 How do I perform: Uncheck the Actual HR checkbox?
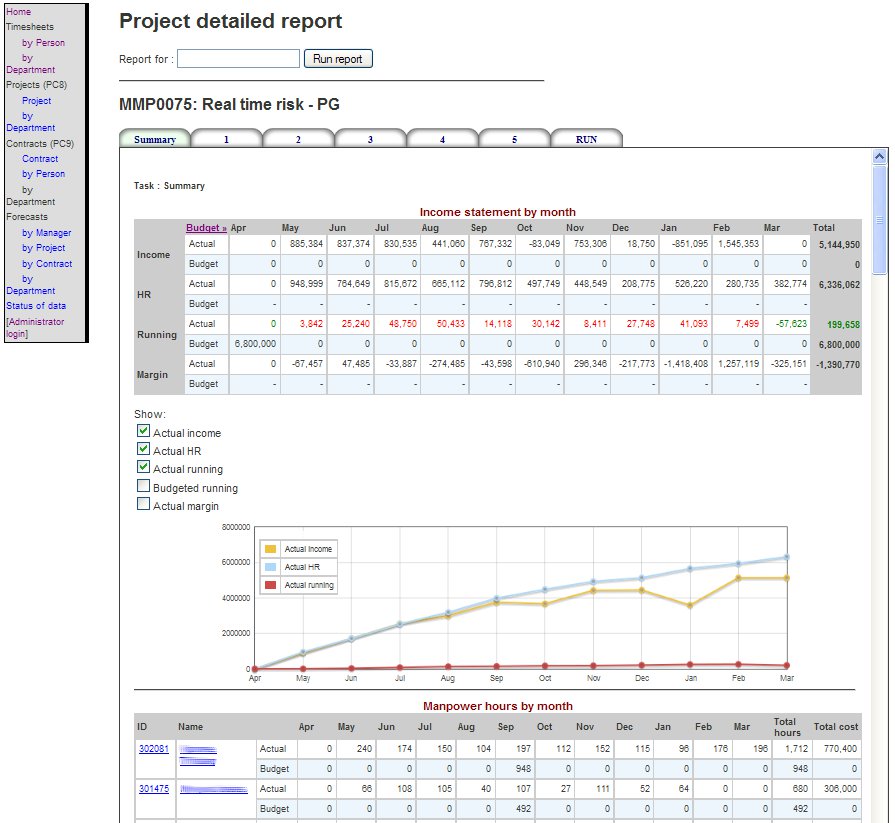click(143, 450)
